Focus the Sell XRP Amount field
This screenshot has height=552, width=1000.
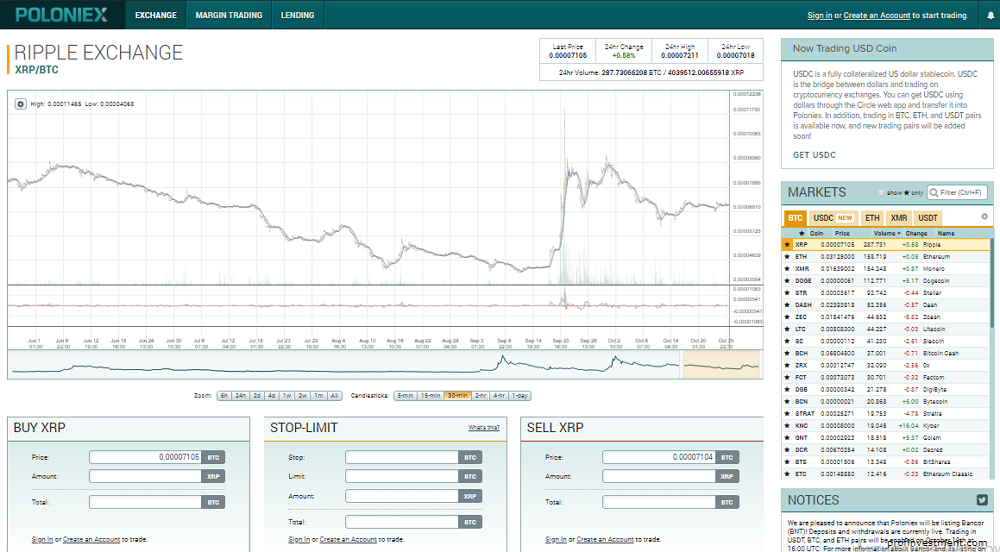[x=659, y=476]
